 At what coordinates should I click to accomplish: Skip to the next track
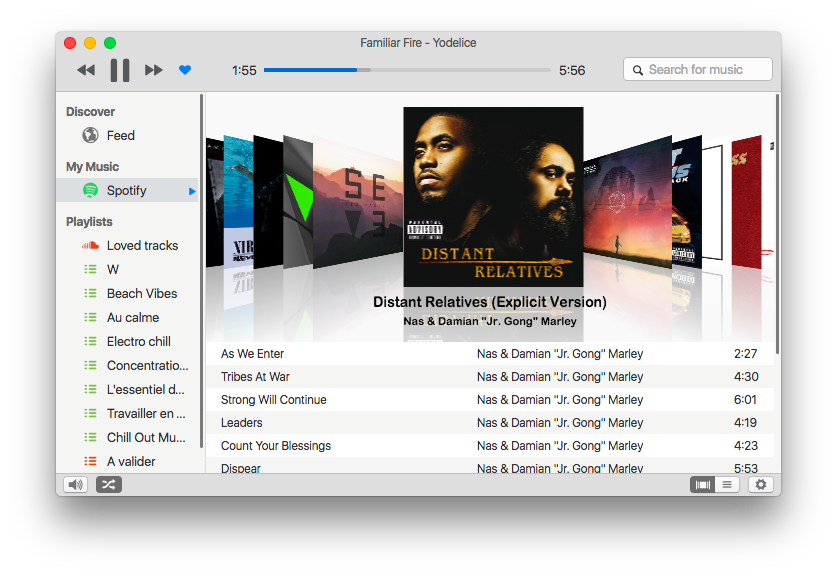point(154,70)
